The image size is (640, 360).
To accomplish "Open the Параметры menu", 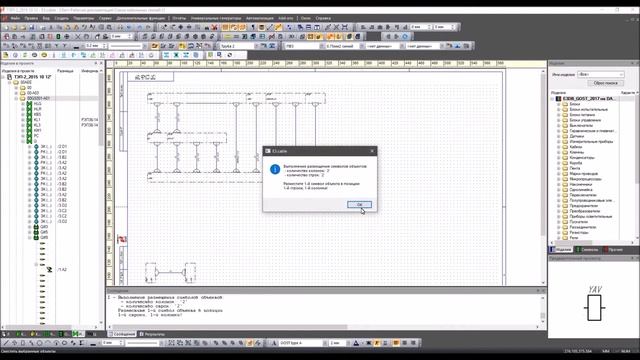I will 84,18.
